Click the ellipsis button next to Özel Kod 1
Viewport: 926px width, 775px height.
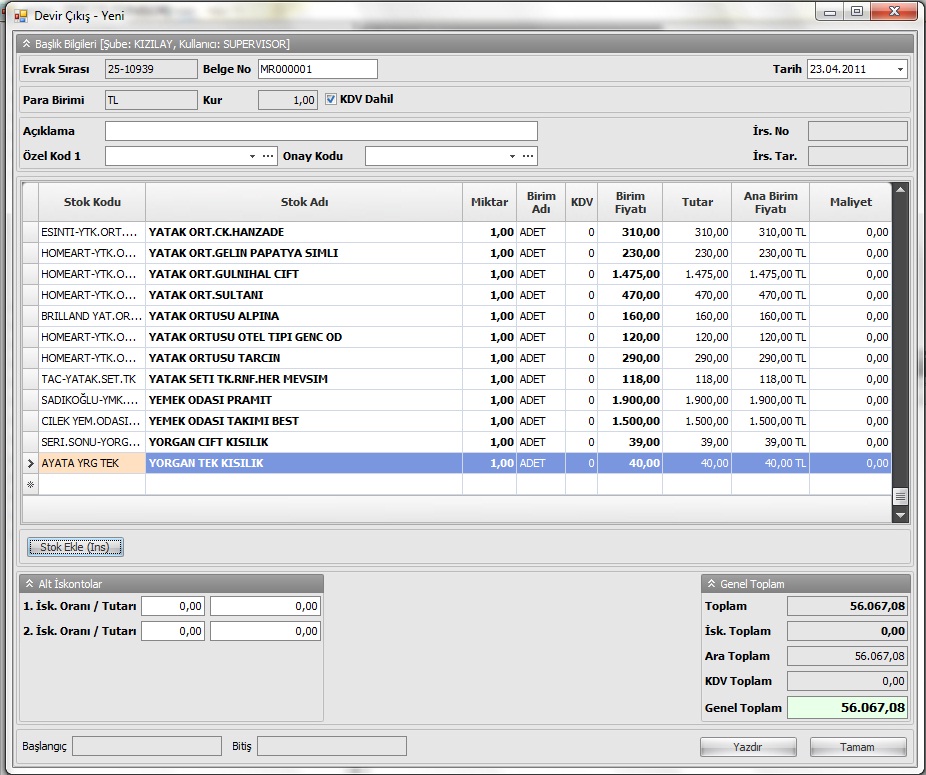tap(268, 156)
